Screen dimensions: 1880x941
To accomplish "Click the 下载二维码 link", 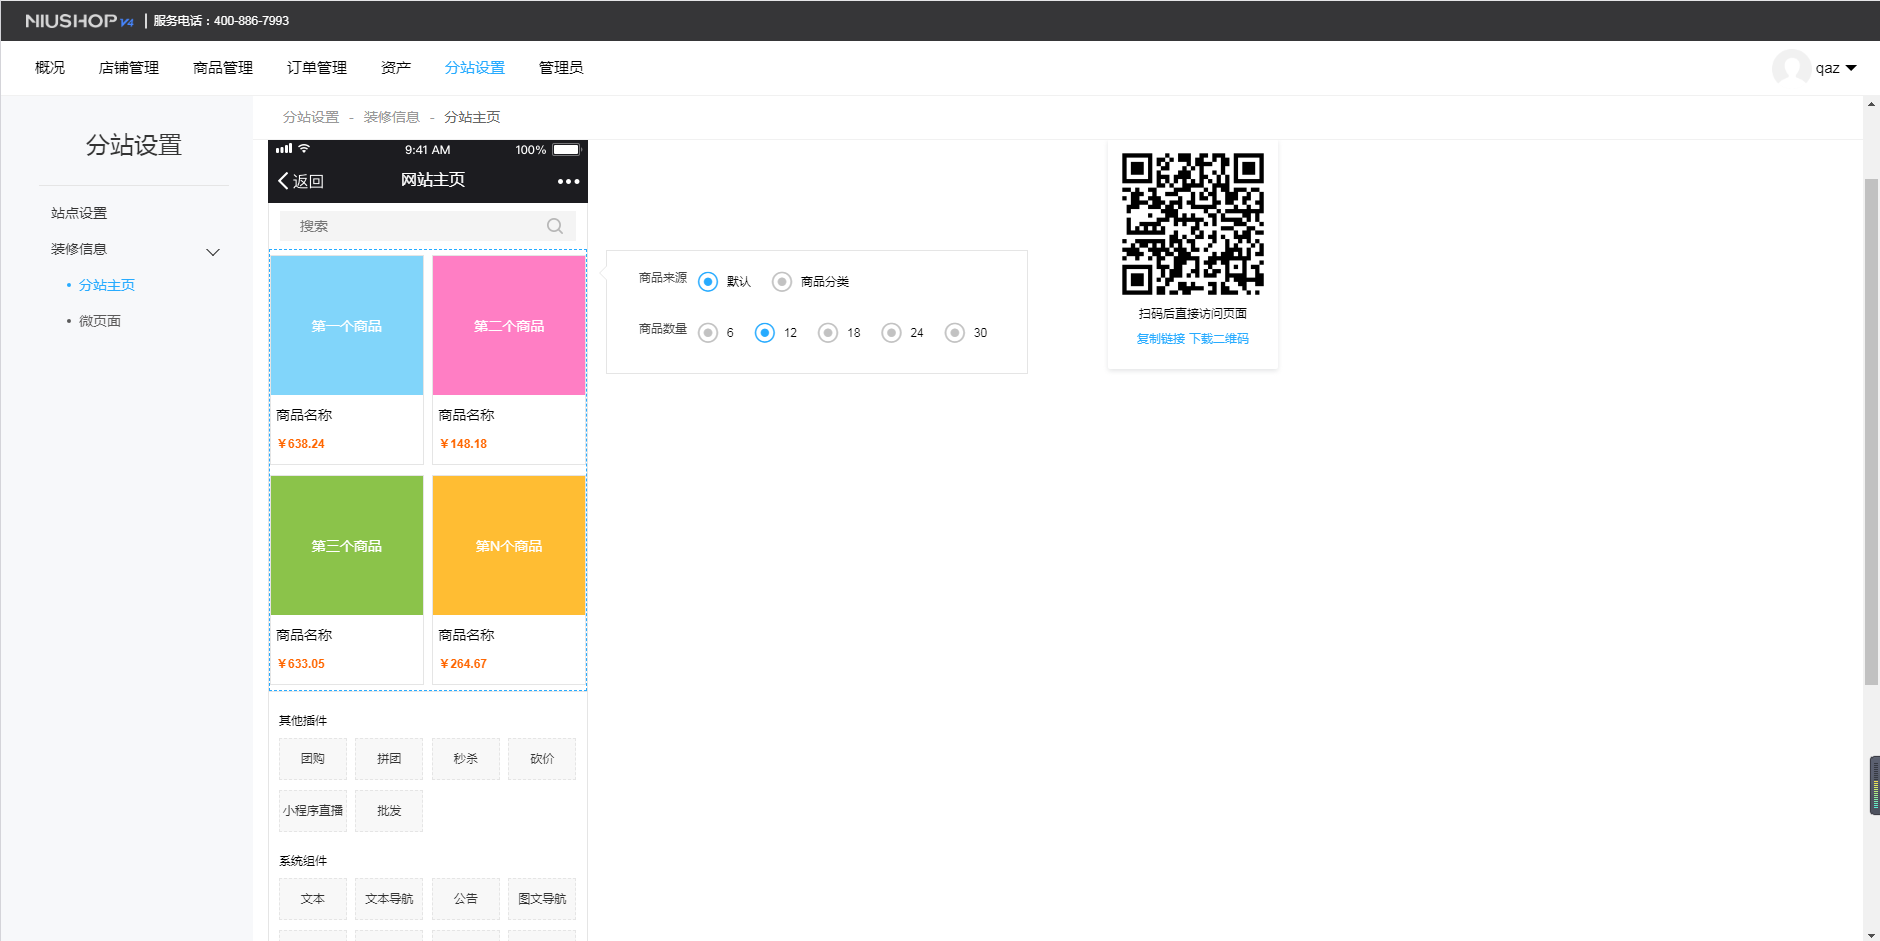I will tap(1219, 339).
